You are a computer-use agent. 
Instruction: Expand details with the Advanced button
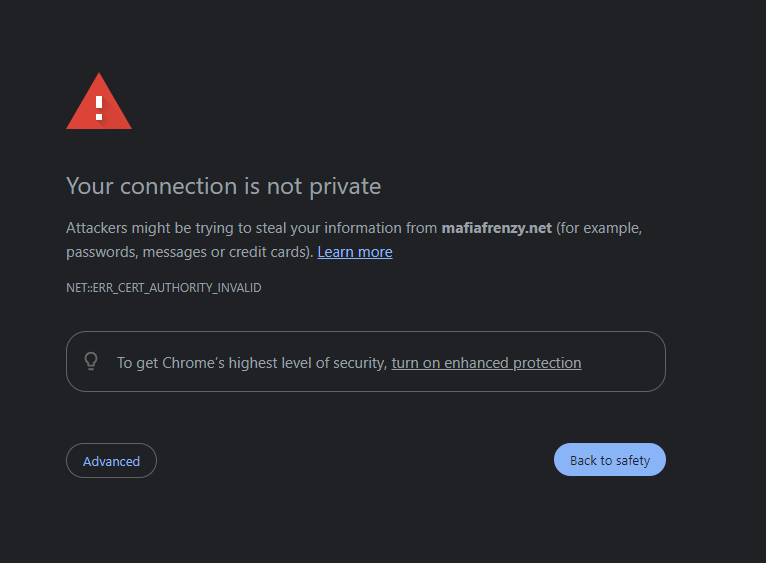click(111, 460)
